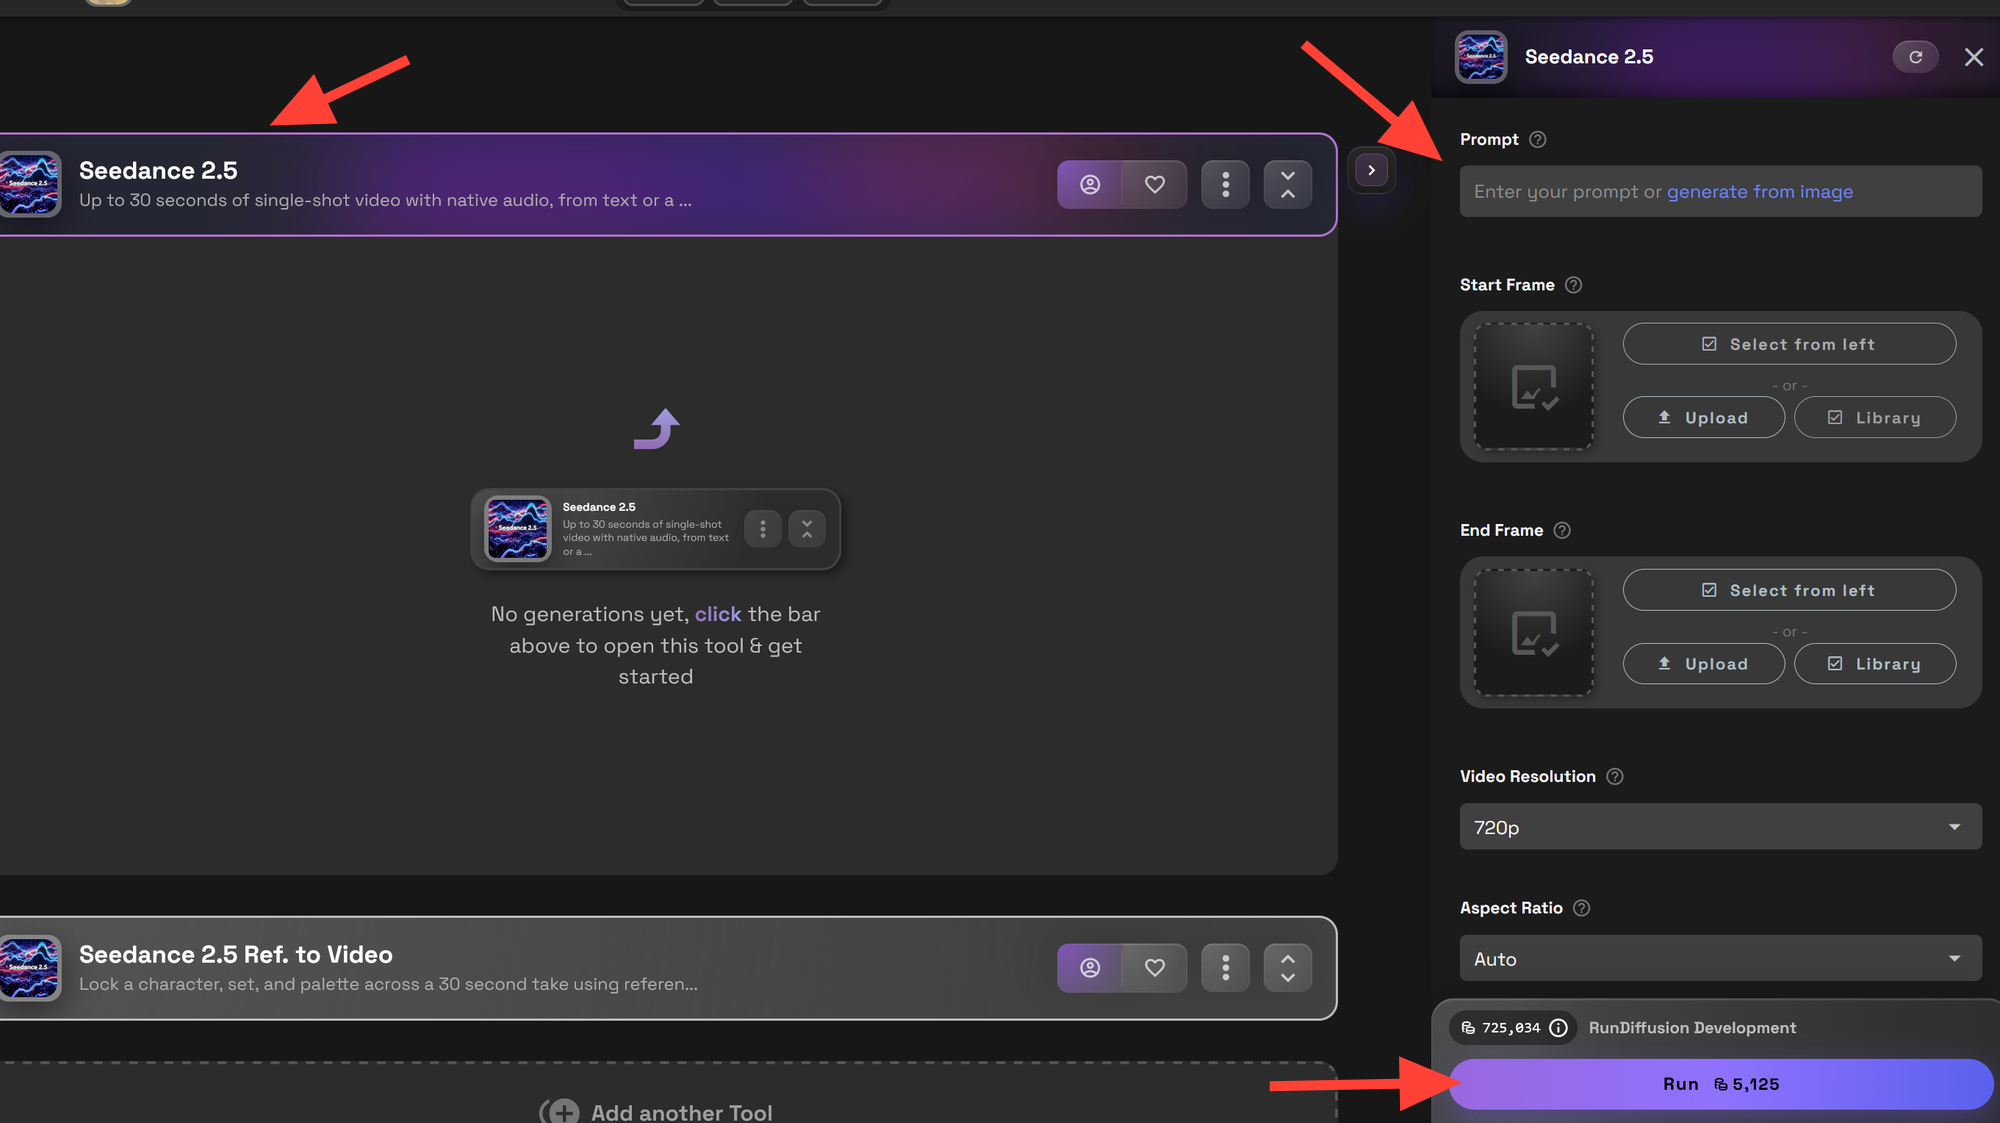Open the profile icon on Seedance 2.5 bar

click(1090, 184)
